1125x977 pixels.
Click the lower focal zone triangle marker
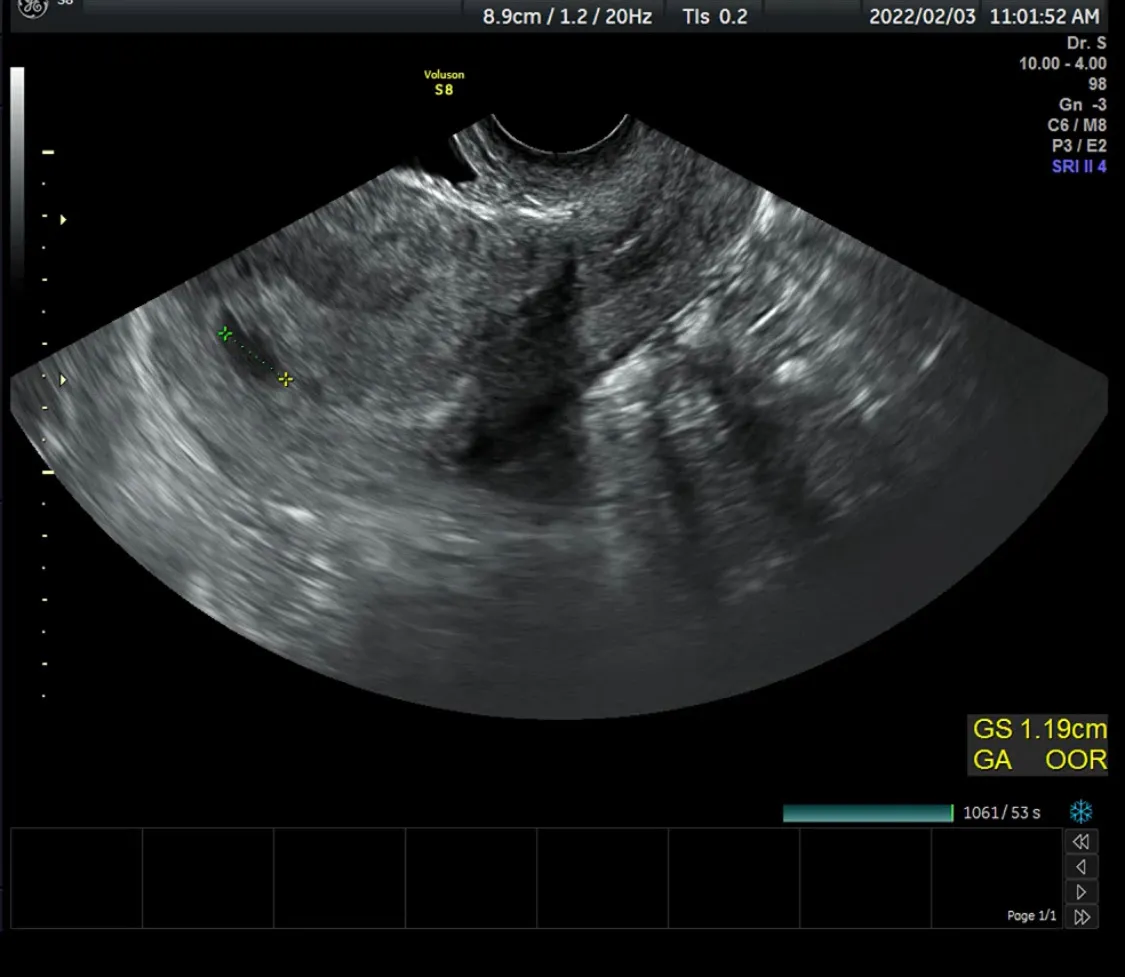pos(63,379)
